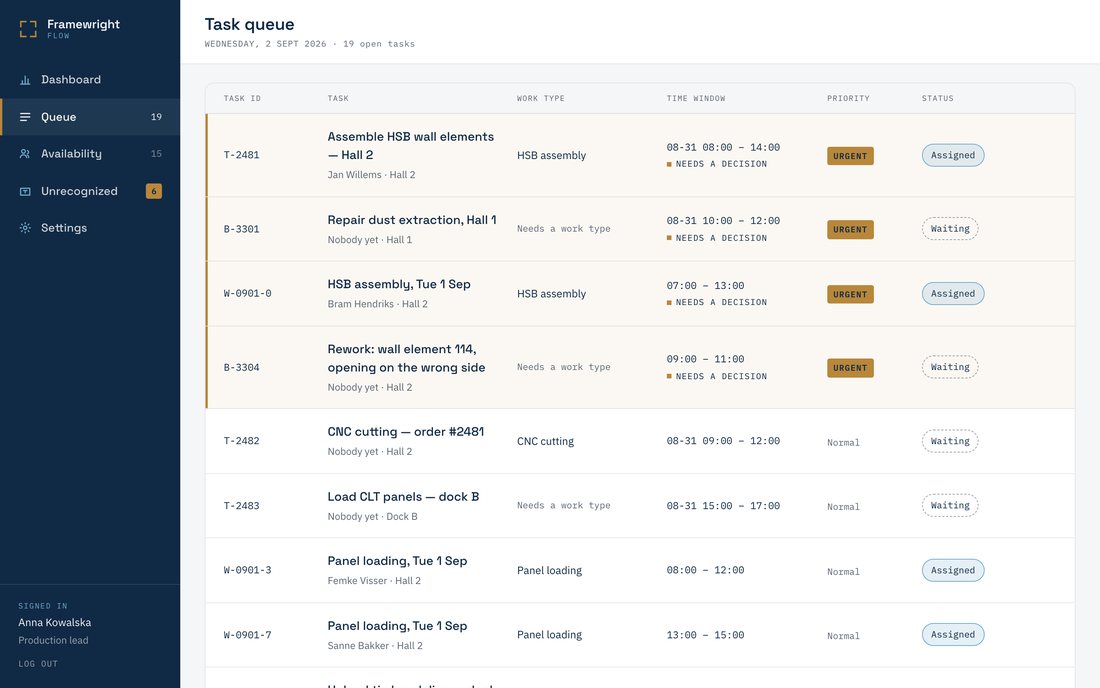Click the Task column header
The image size is (1100, 688).
338,98
